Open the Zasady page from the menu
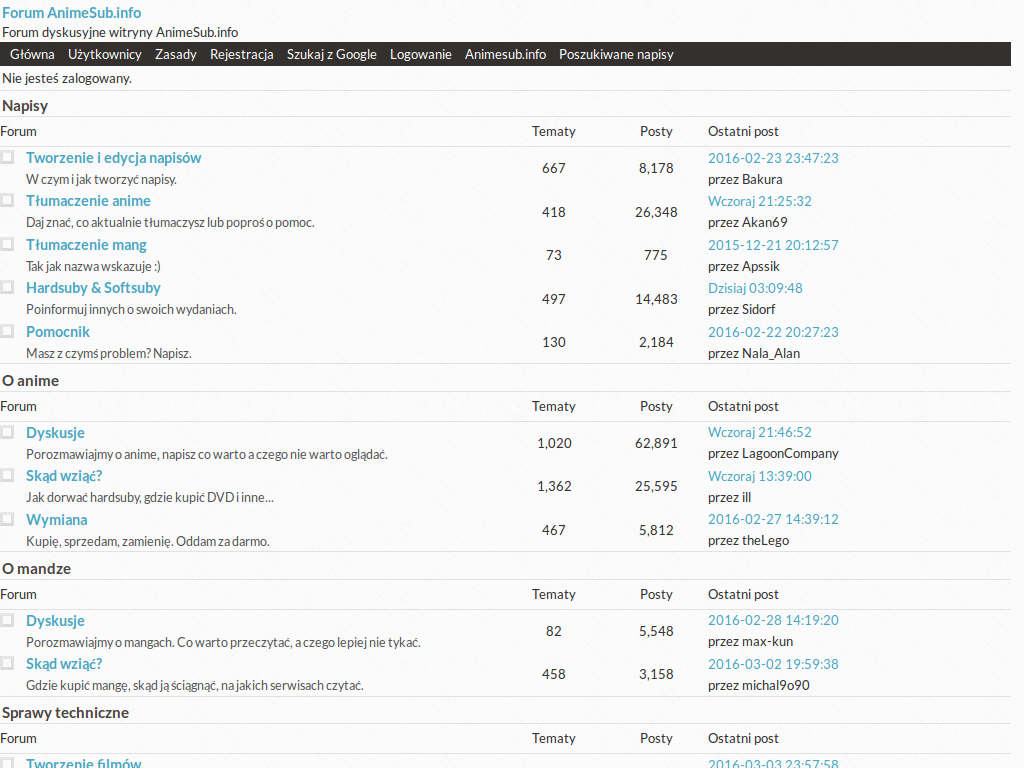1024x768 pixels. point(176,54)
